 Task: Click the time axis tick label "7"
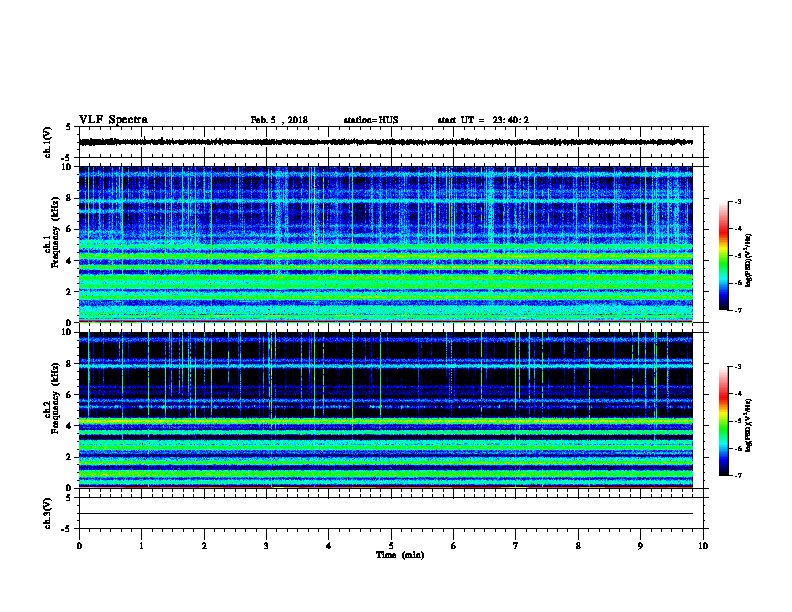516,546
